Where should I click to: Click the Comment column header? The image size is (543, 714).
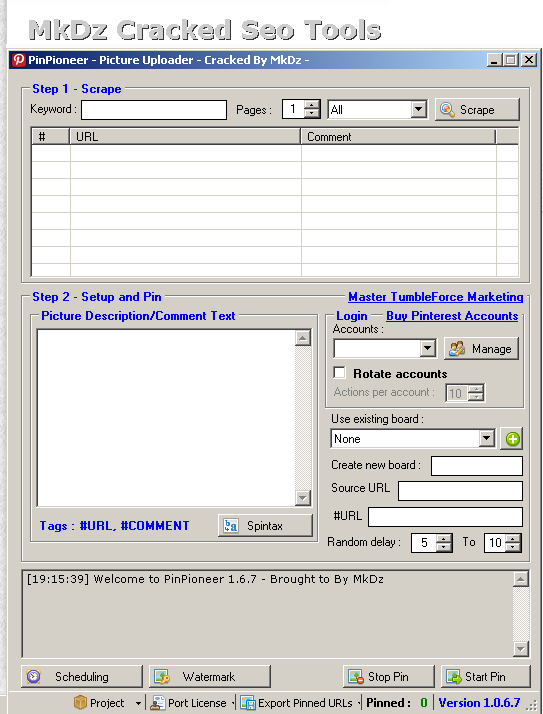click(x=398, y=137)
